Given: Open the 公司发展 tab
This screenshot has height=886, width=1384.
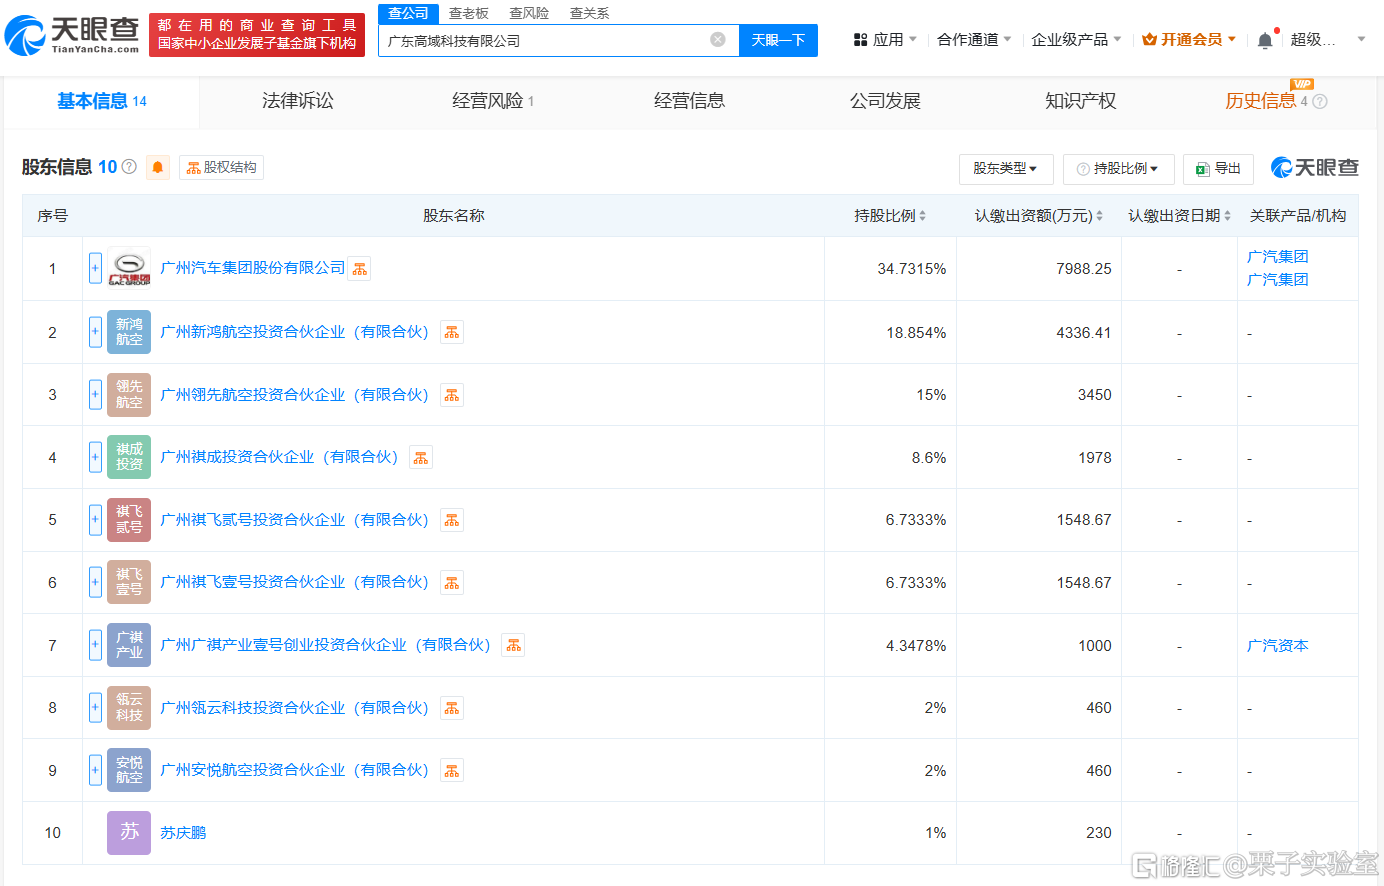Looking at the screenshot, I should [x=885, y=101].
